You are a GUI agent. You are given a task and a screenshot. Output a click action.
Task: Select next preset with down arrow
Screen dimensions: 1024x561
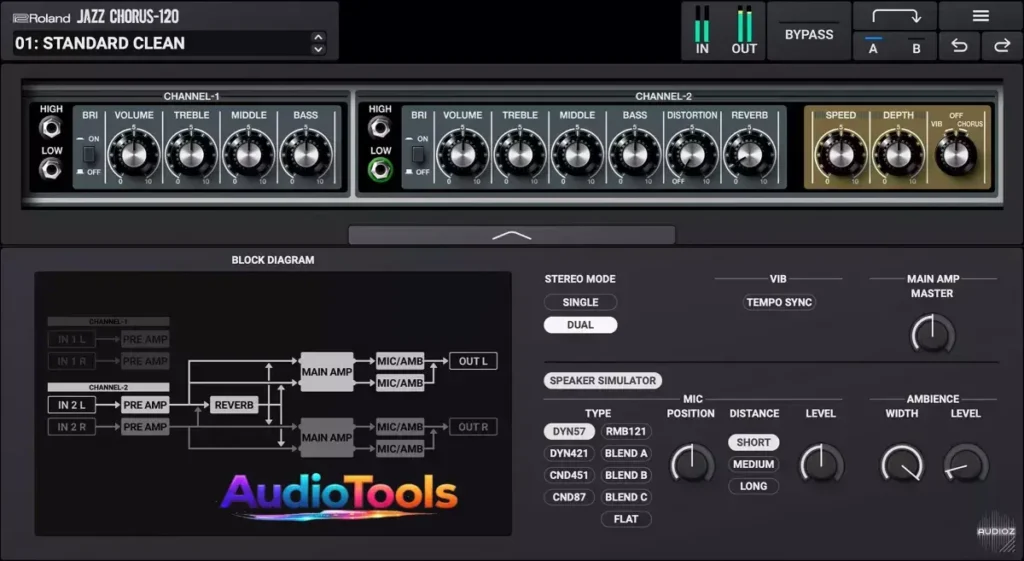pos(318,49)
